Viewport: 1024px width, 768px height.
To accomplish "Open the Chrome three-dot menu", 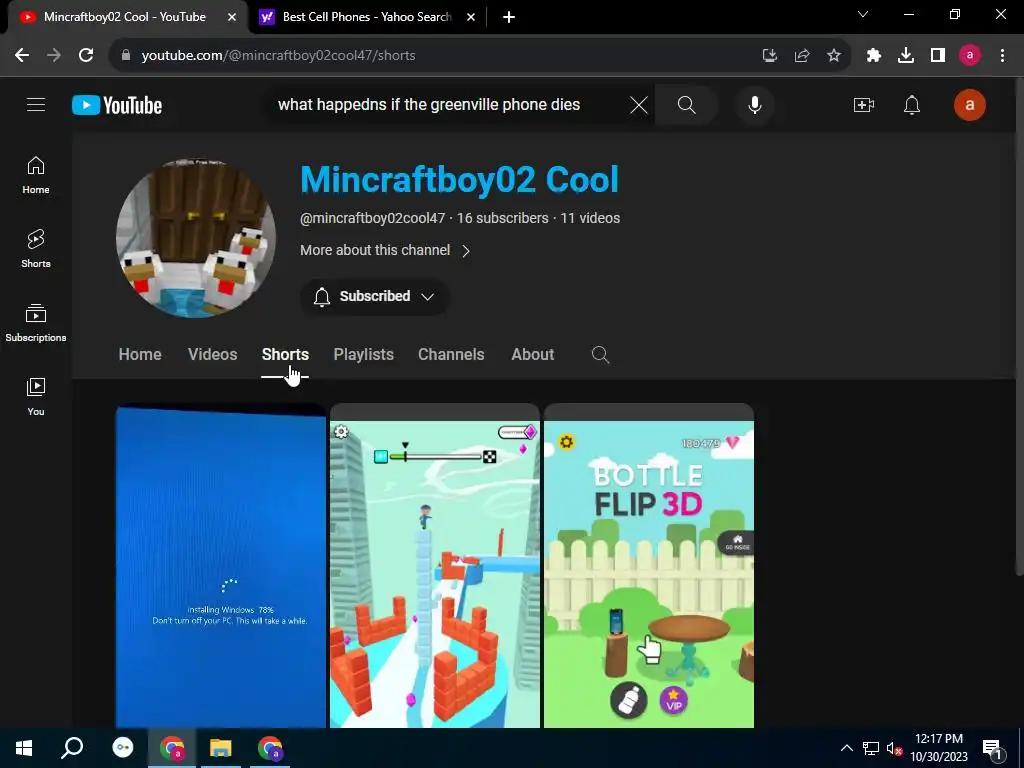I will click(x=1002, y=56).
